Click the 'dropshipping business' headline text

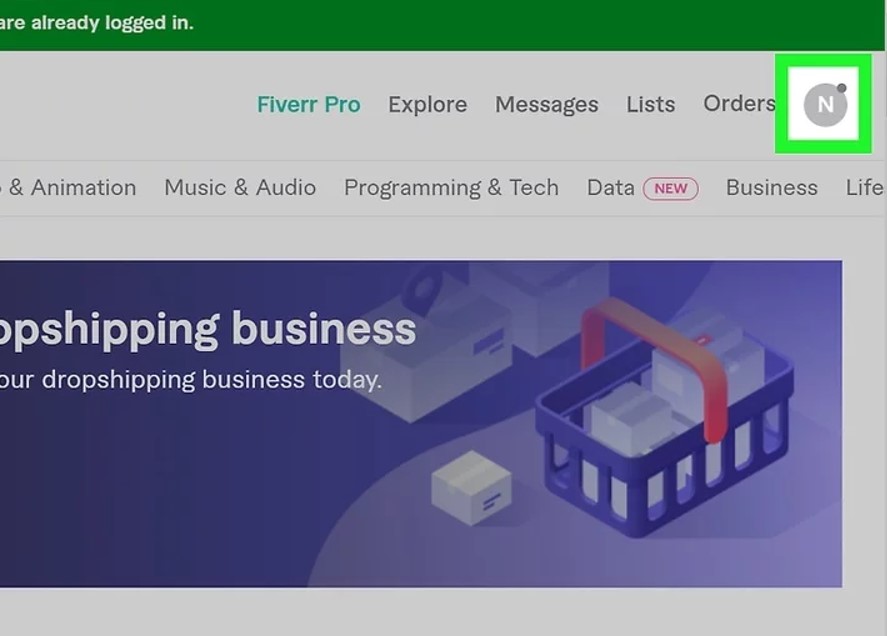(x=208, y=330)
